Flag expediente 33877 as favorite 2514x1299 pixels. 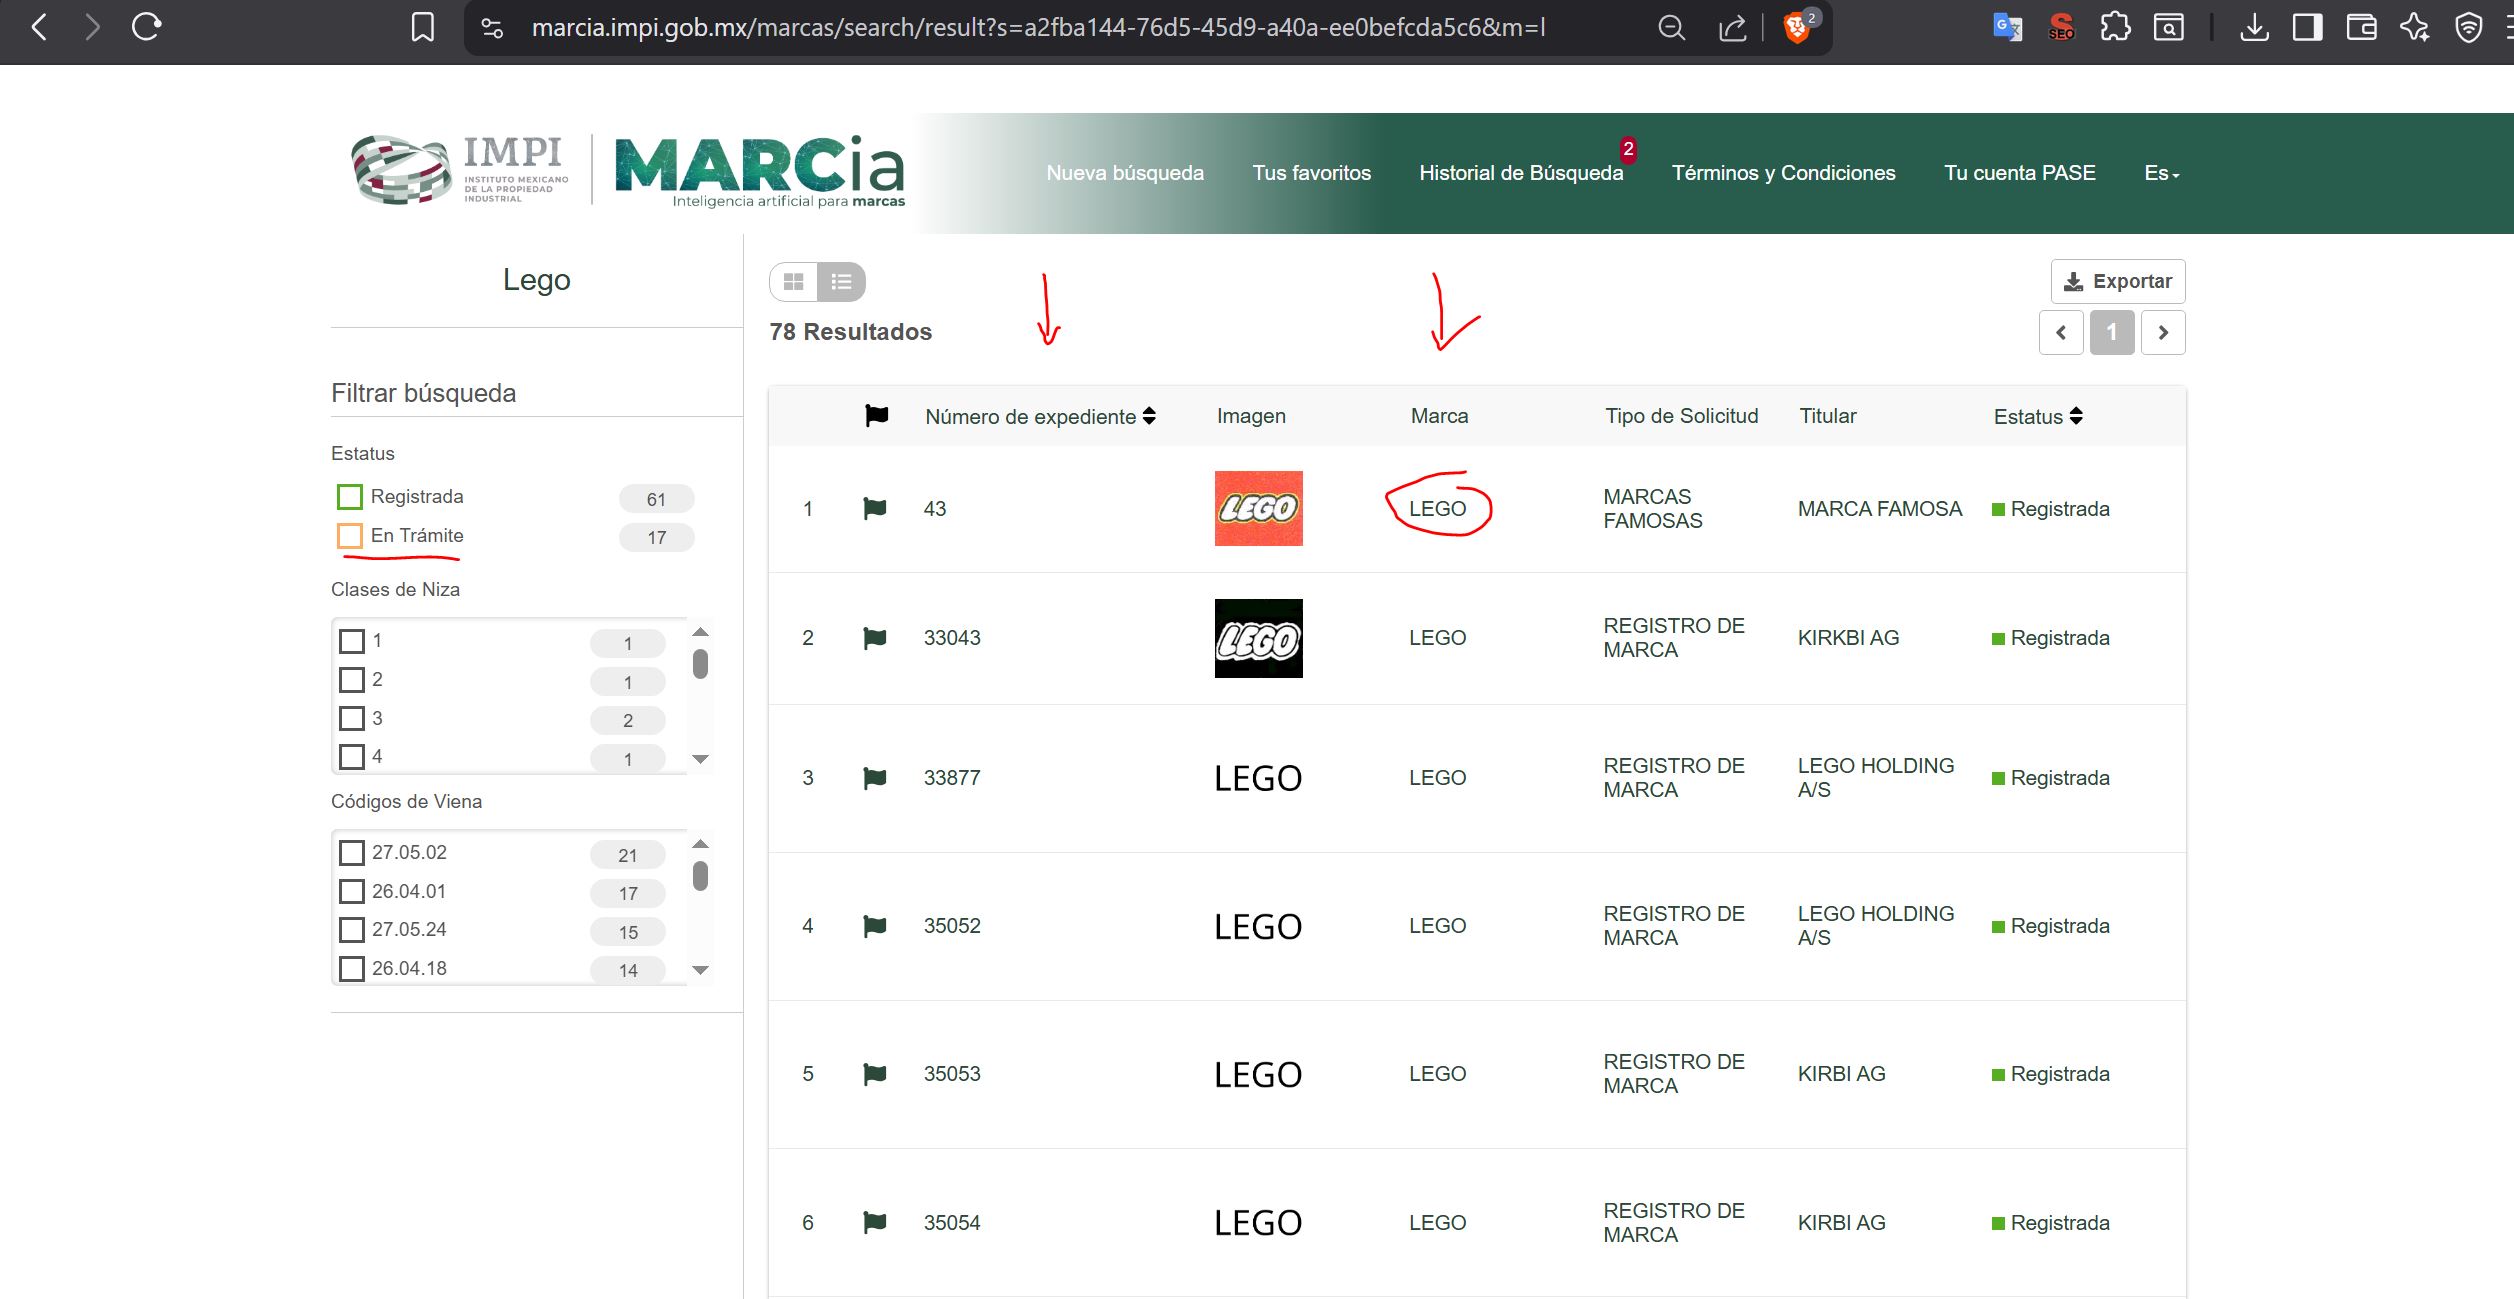pyautogui.click(x=875, y=778)
